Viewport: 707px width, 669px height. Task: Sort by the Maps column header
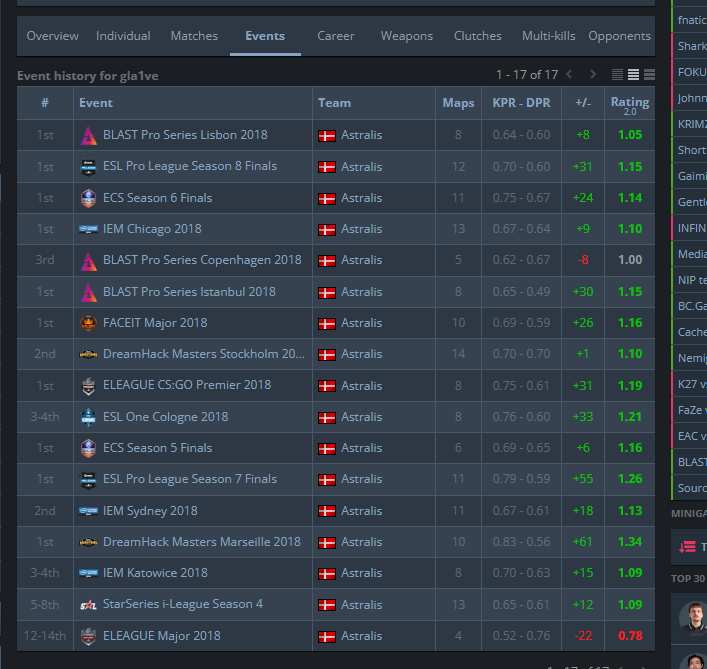[x=458, y=103]
